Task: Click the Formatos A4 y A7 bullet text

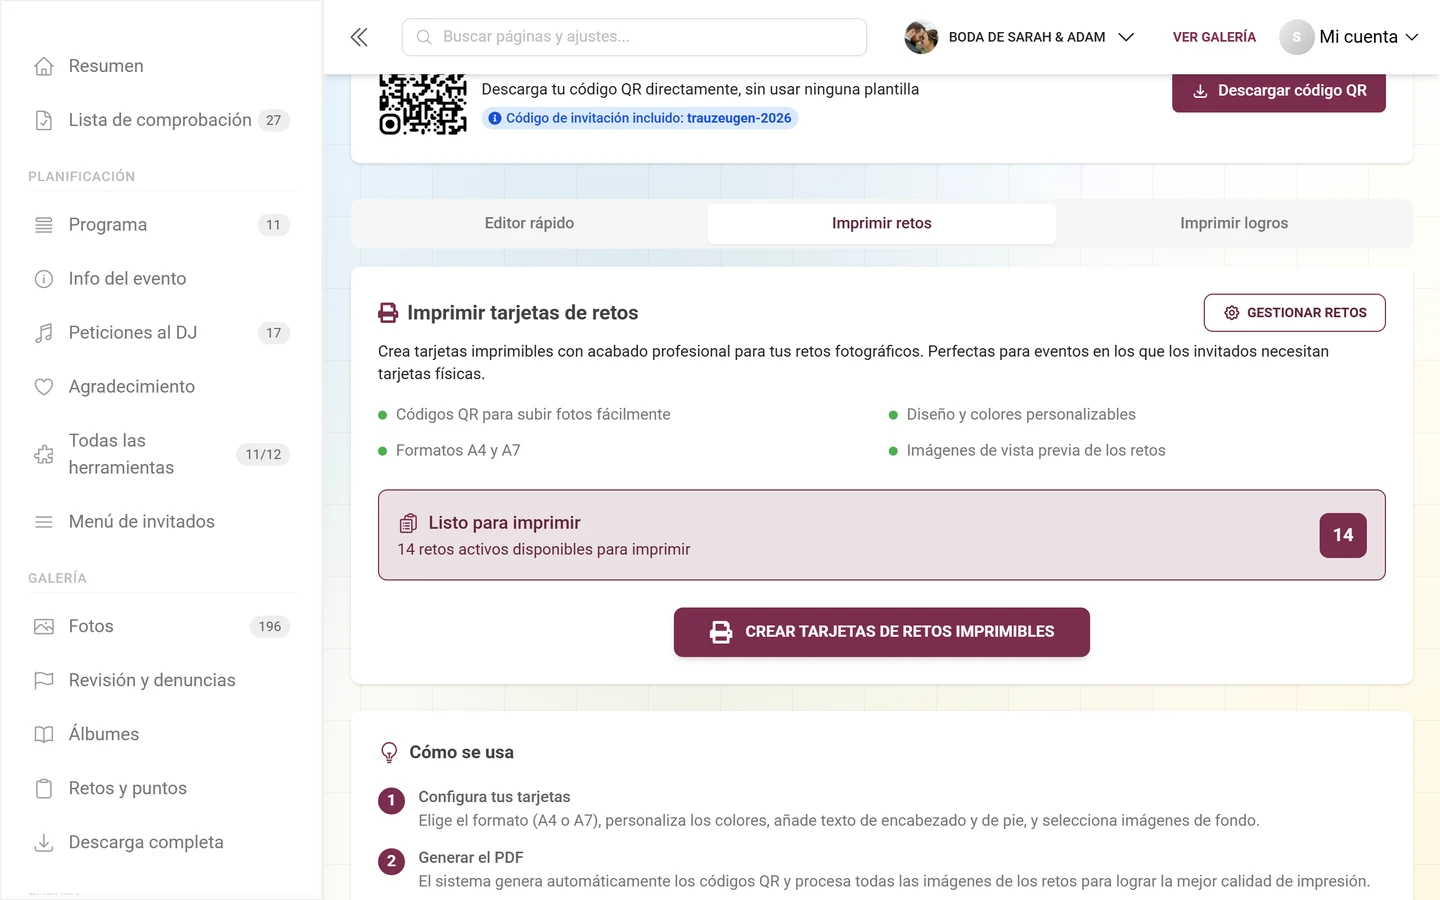Action: (458, 451)
